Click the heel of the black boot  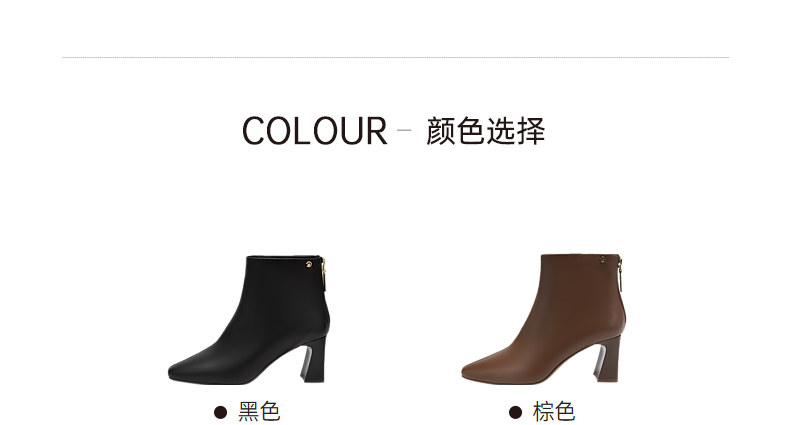(313, 360)
